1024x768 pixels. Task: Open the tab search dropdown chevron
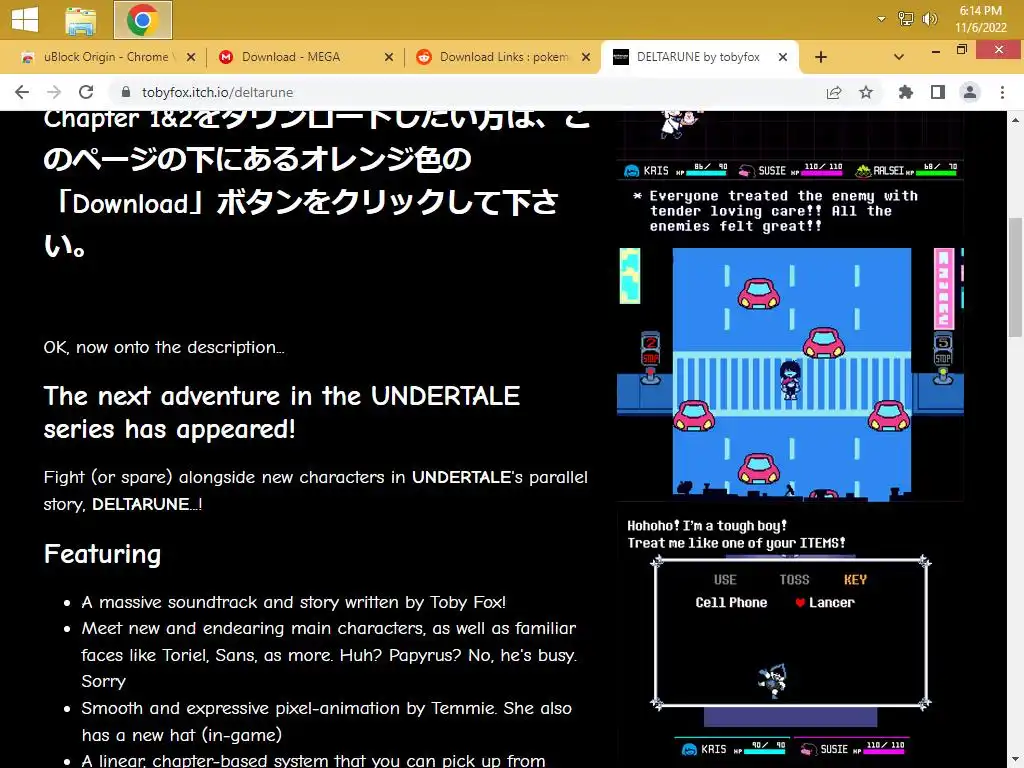[899, 57]
